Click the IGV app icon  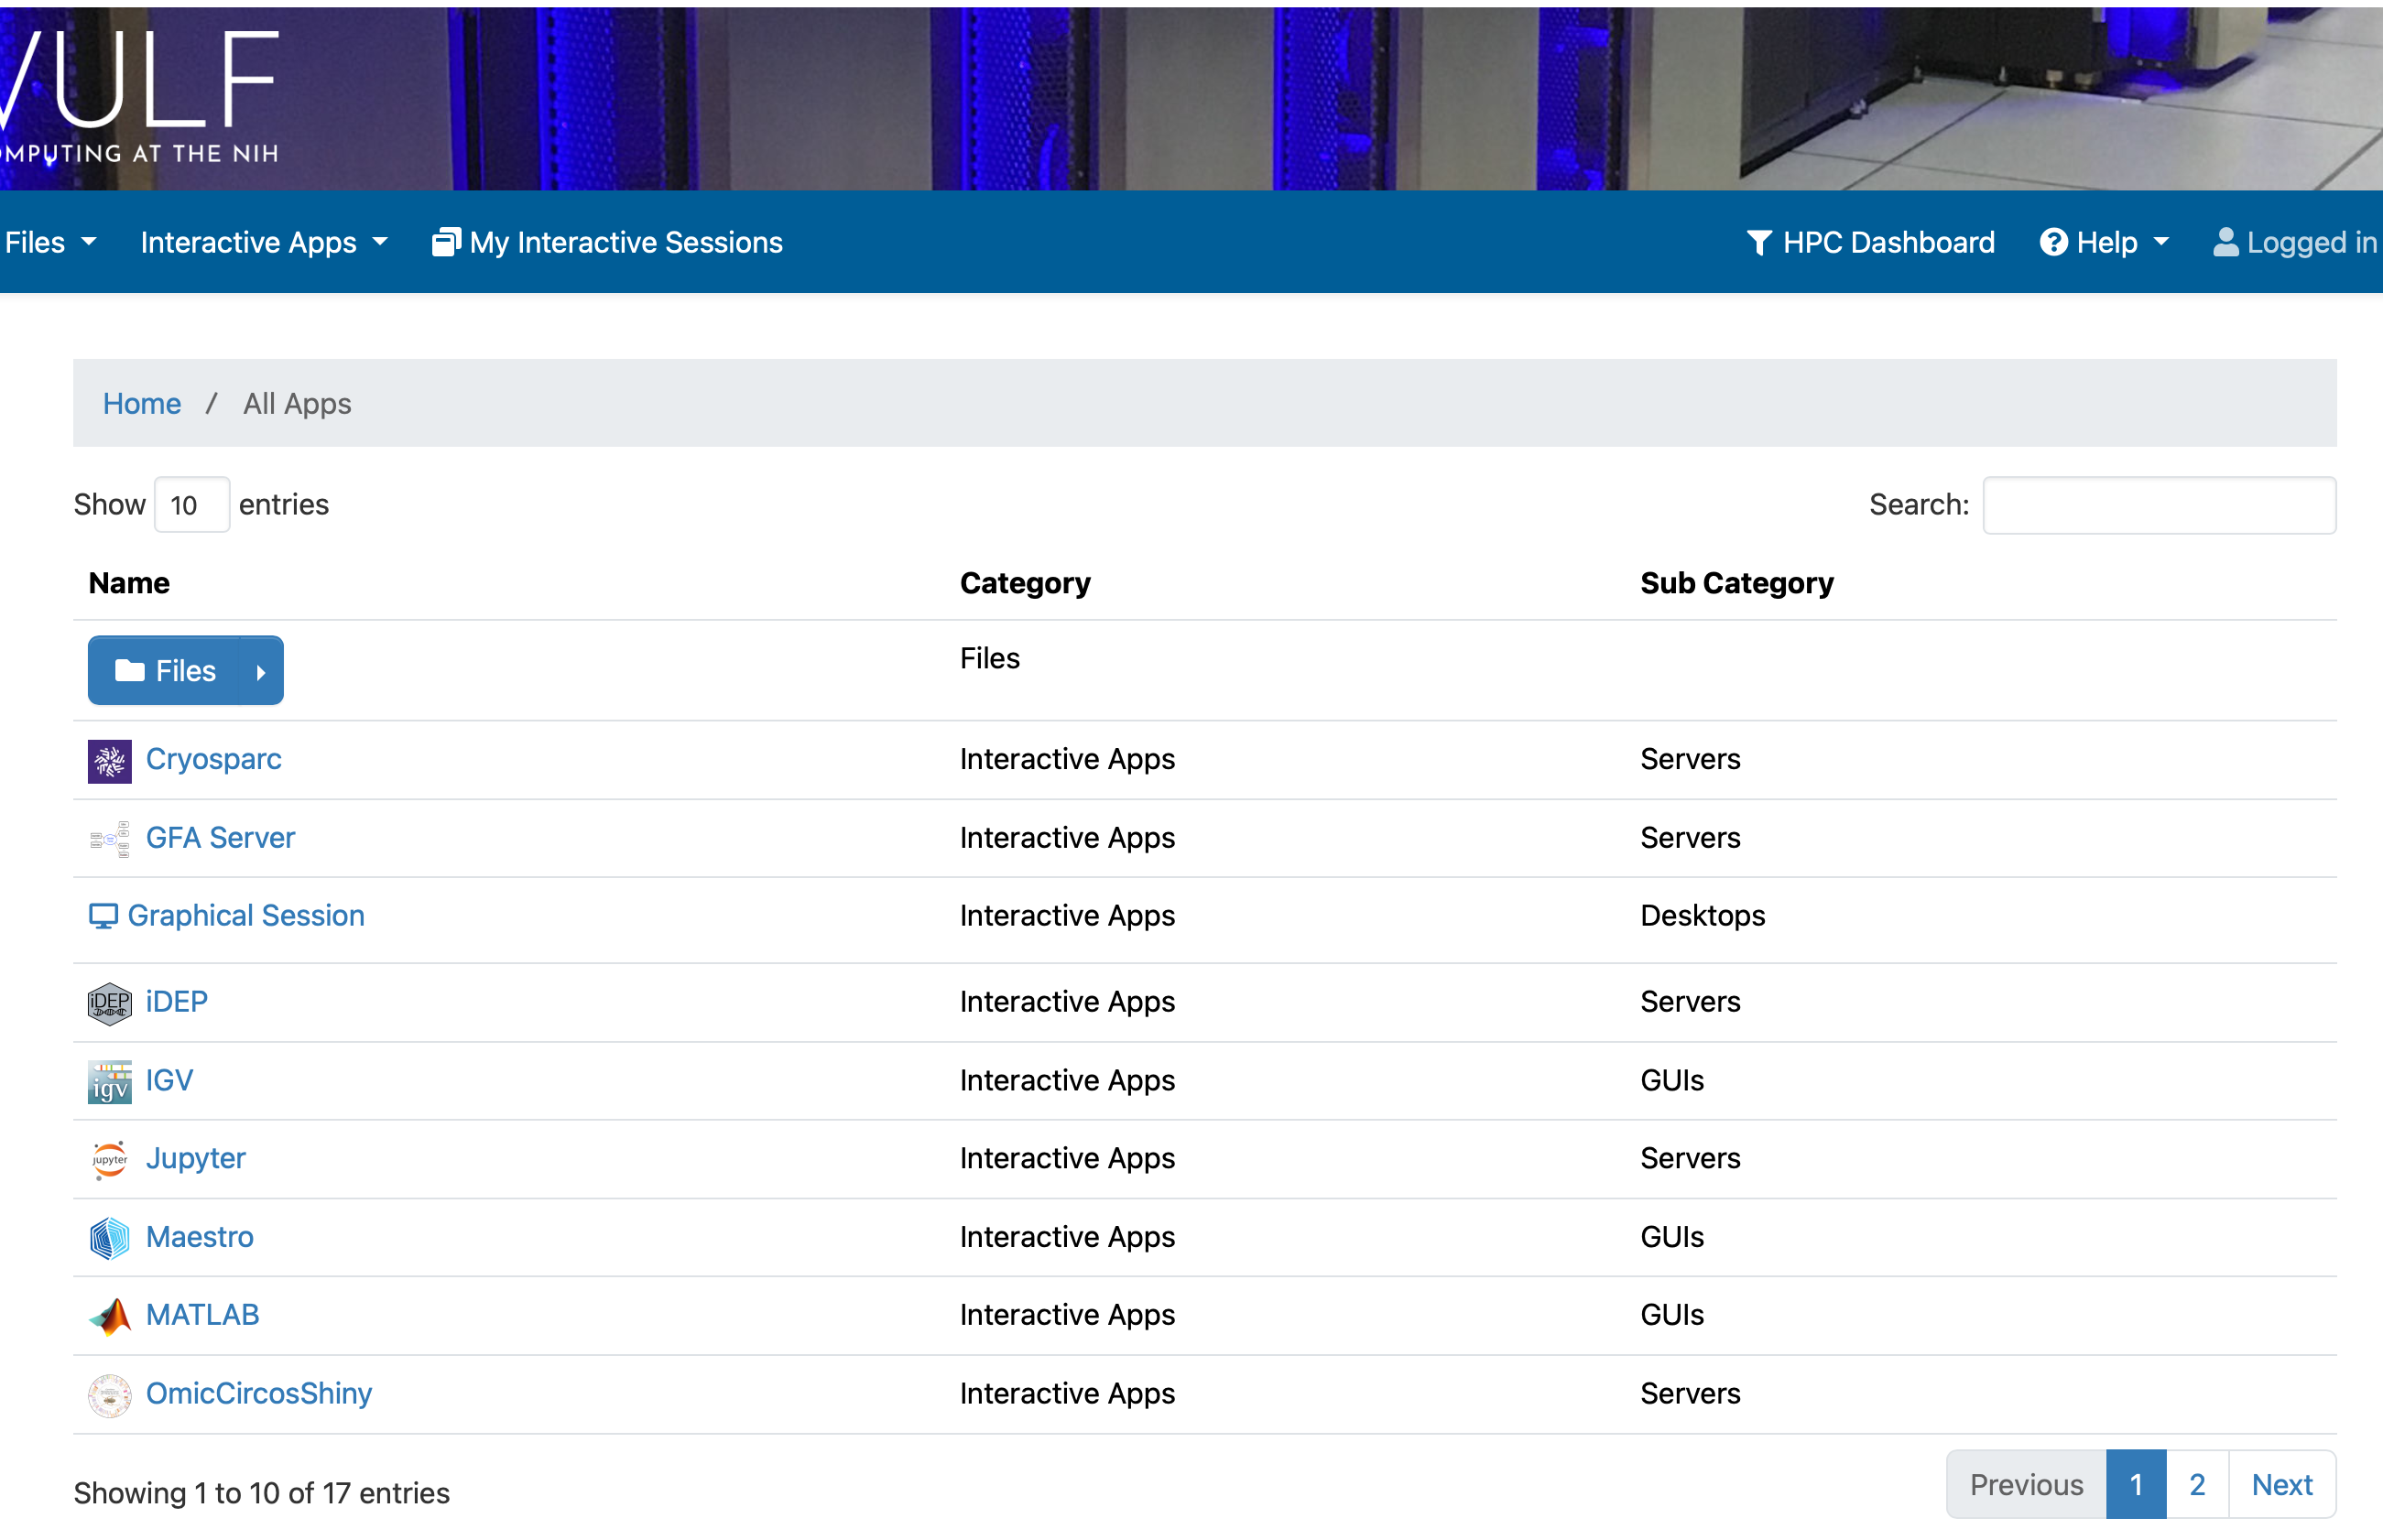pyautogui.click(x=109, y=1081)
